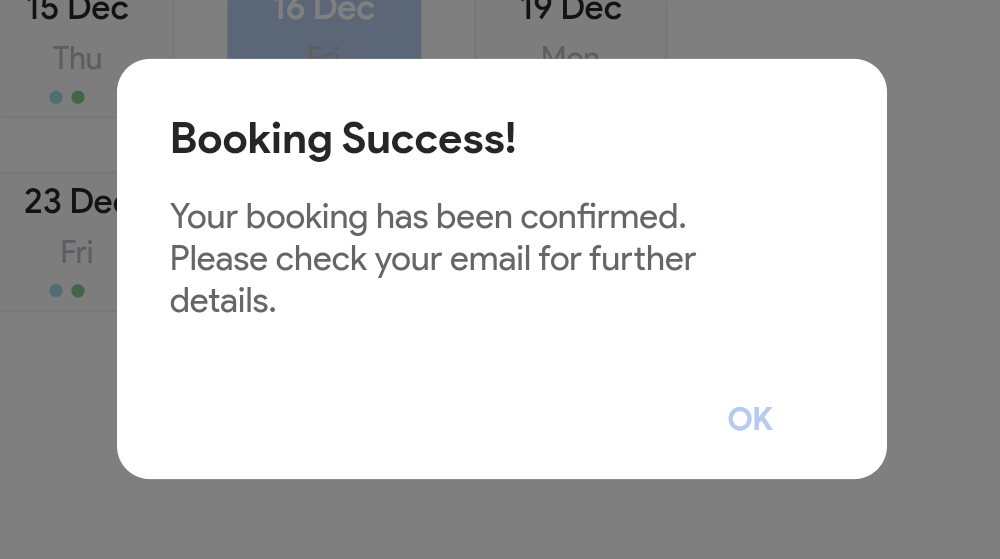Click the green dot under 23 Dec Fri
This screenshot has width=1000, height=559.
pyautogui.click(x=78, y=291)
